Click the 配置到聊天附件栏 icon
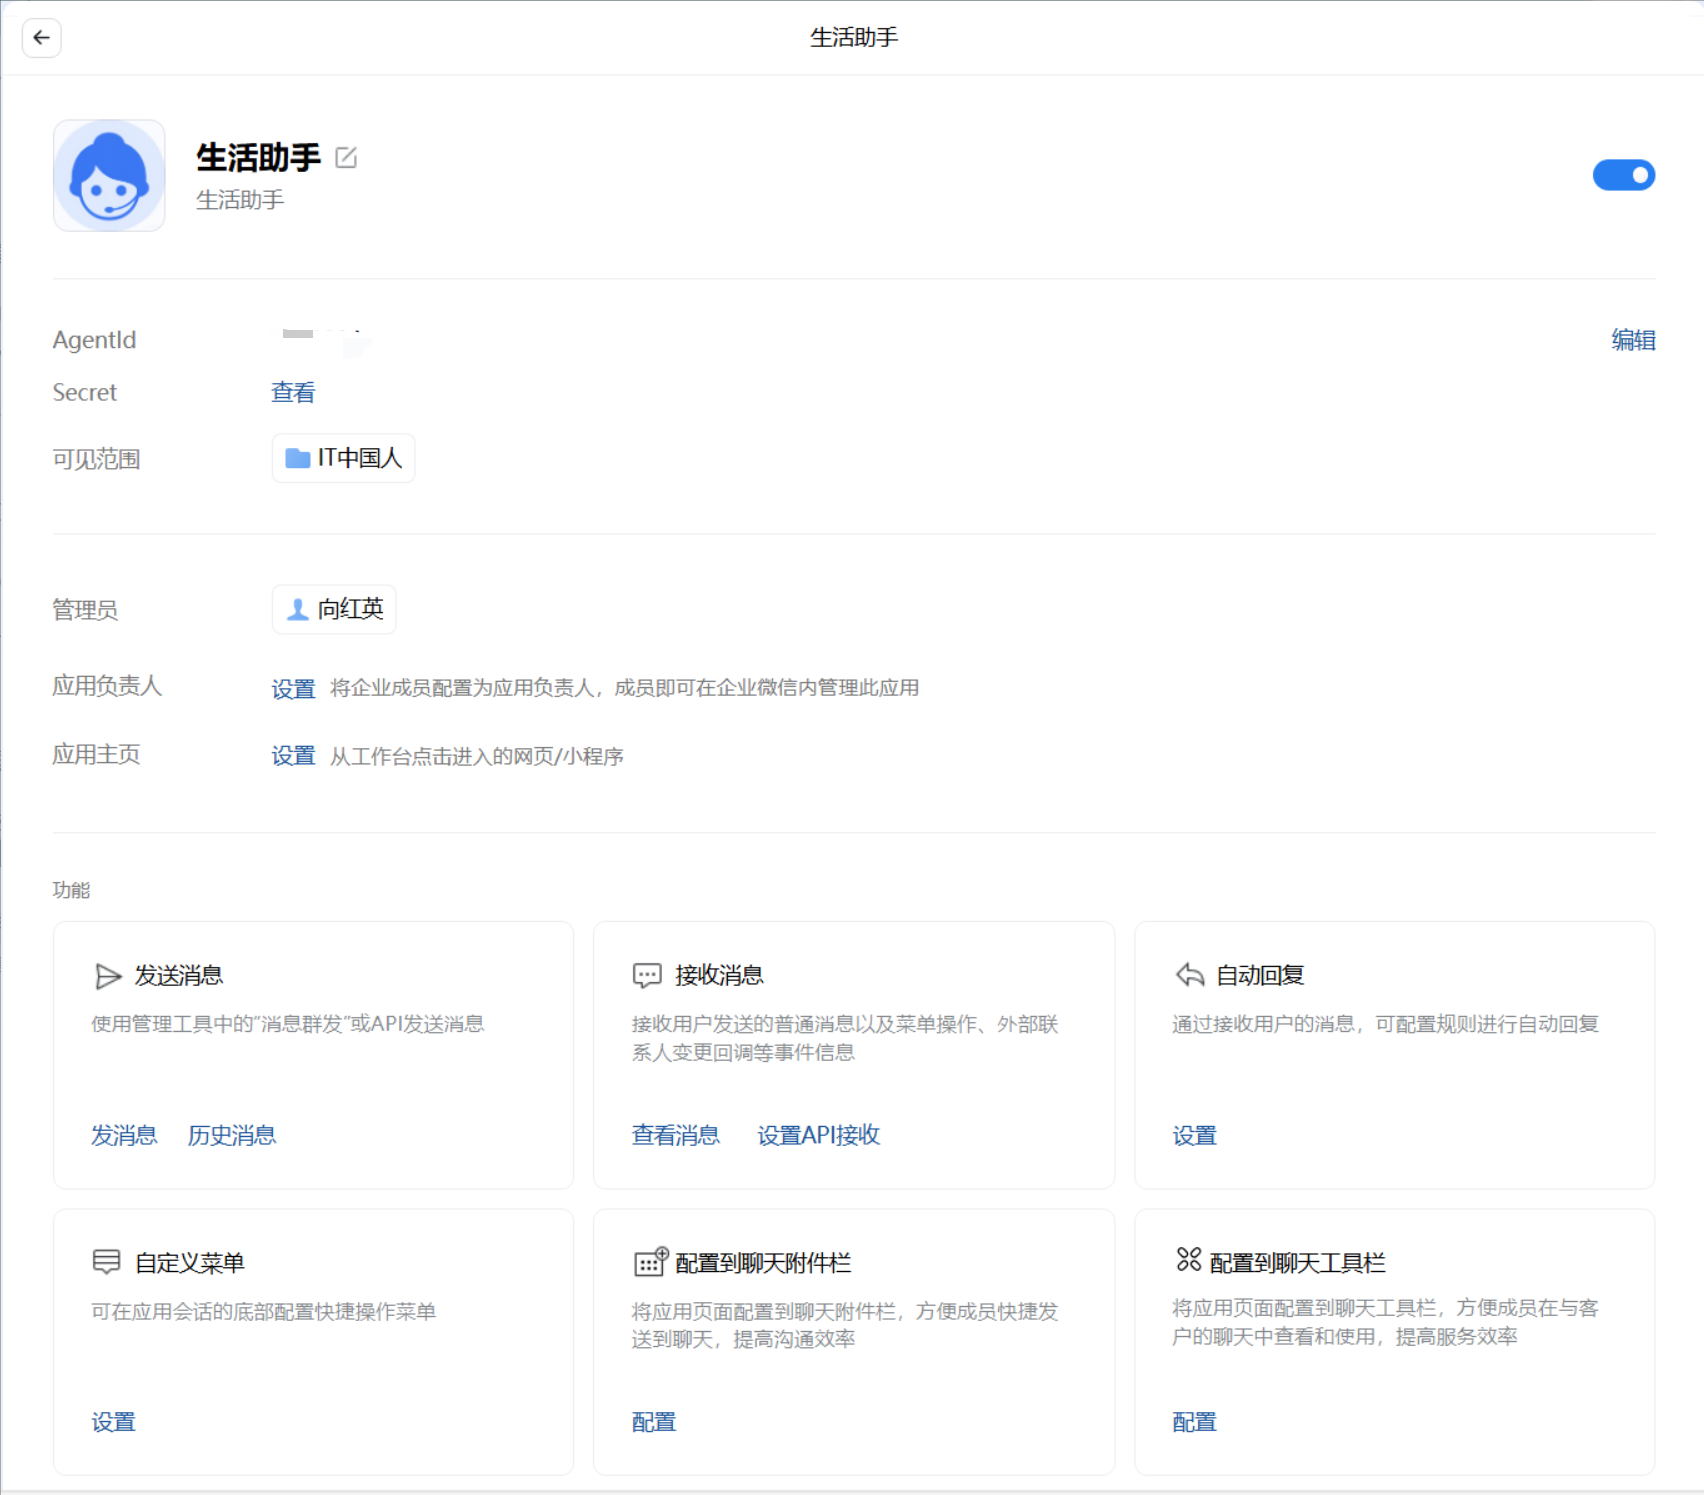The image size is (1704, 1495). 650,1262
